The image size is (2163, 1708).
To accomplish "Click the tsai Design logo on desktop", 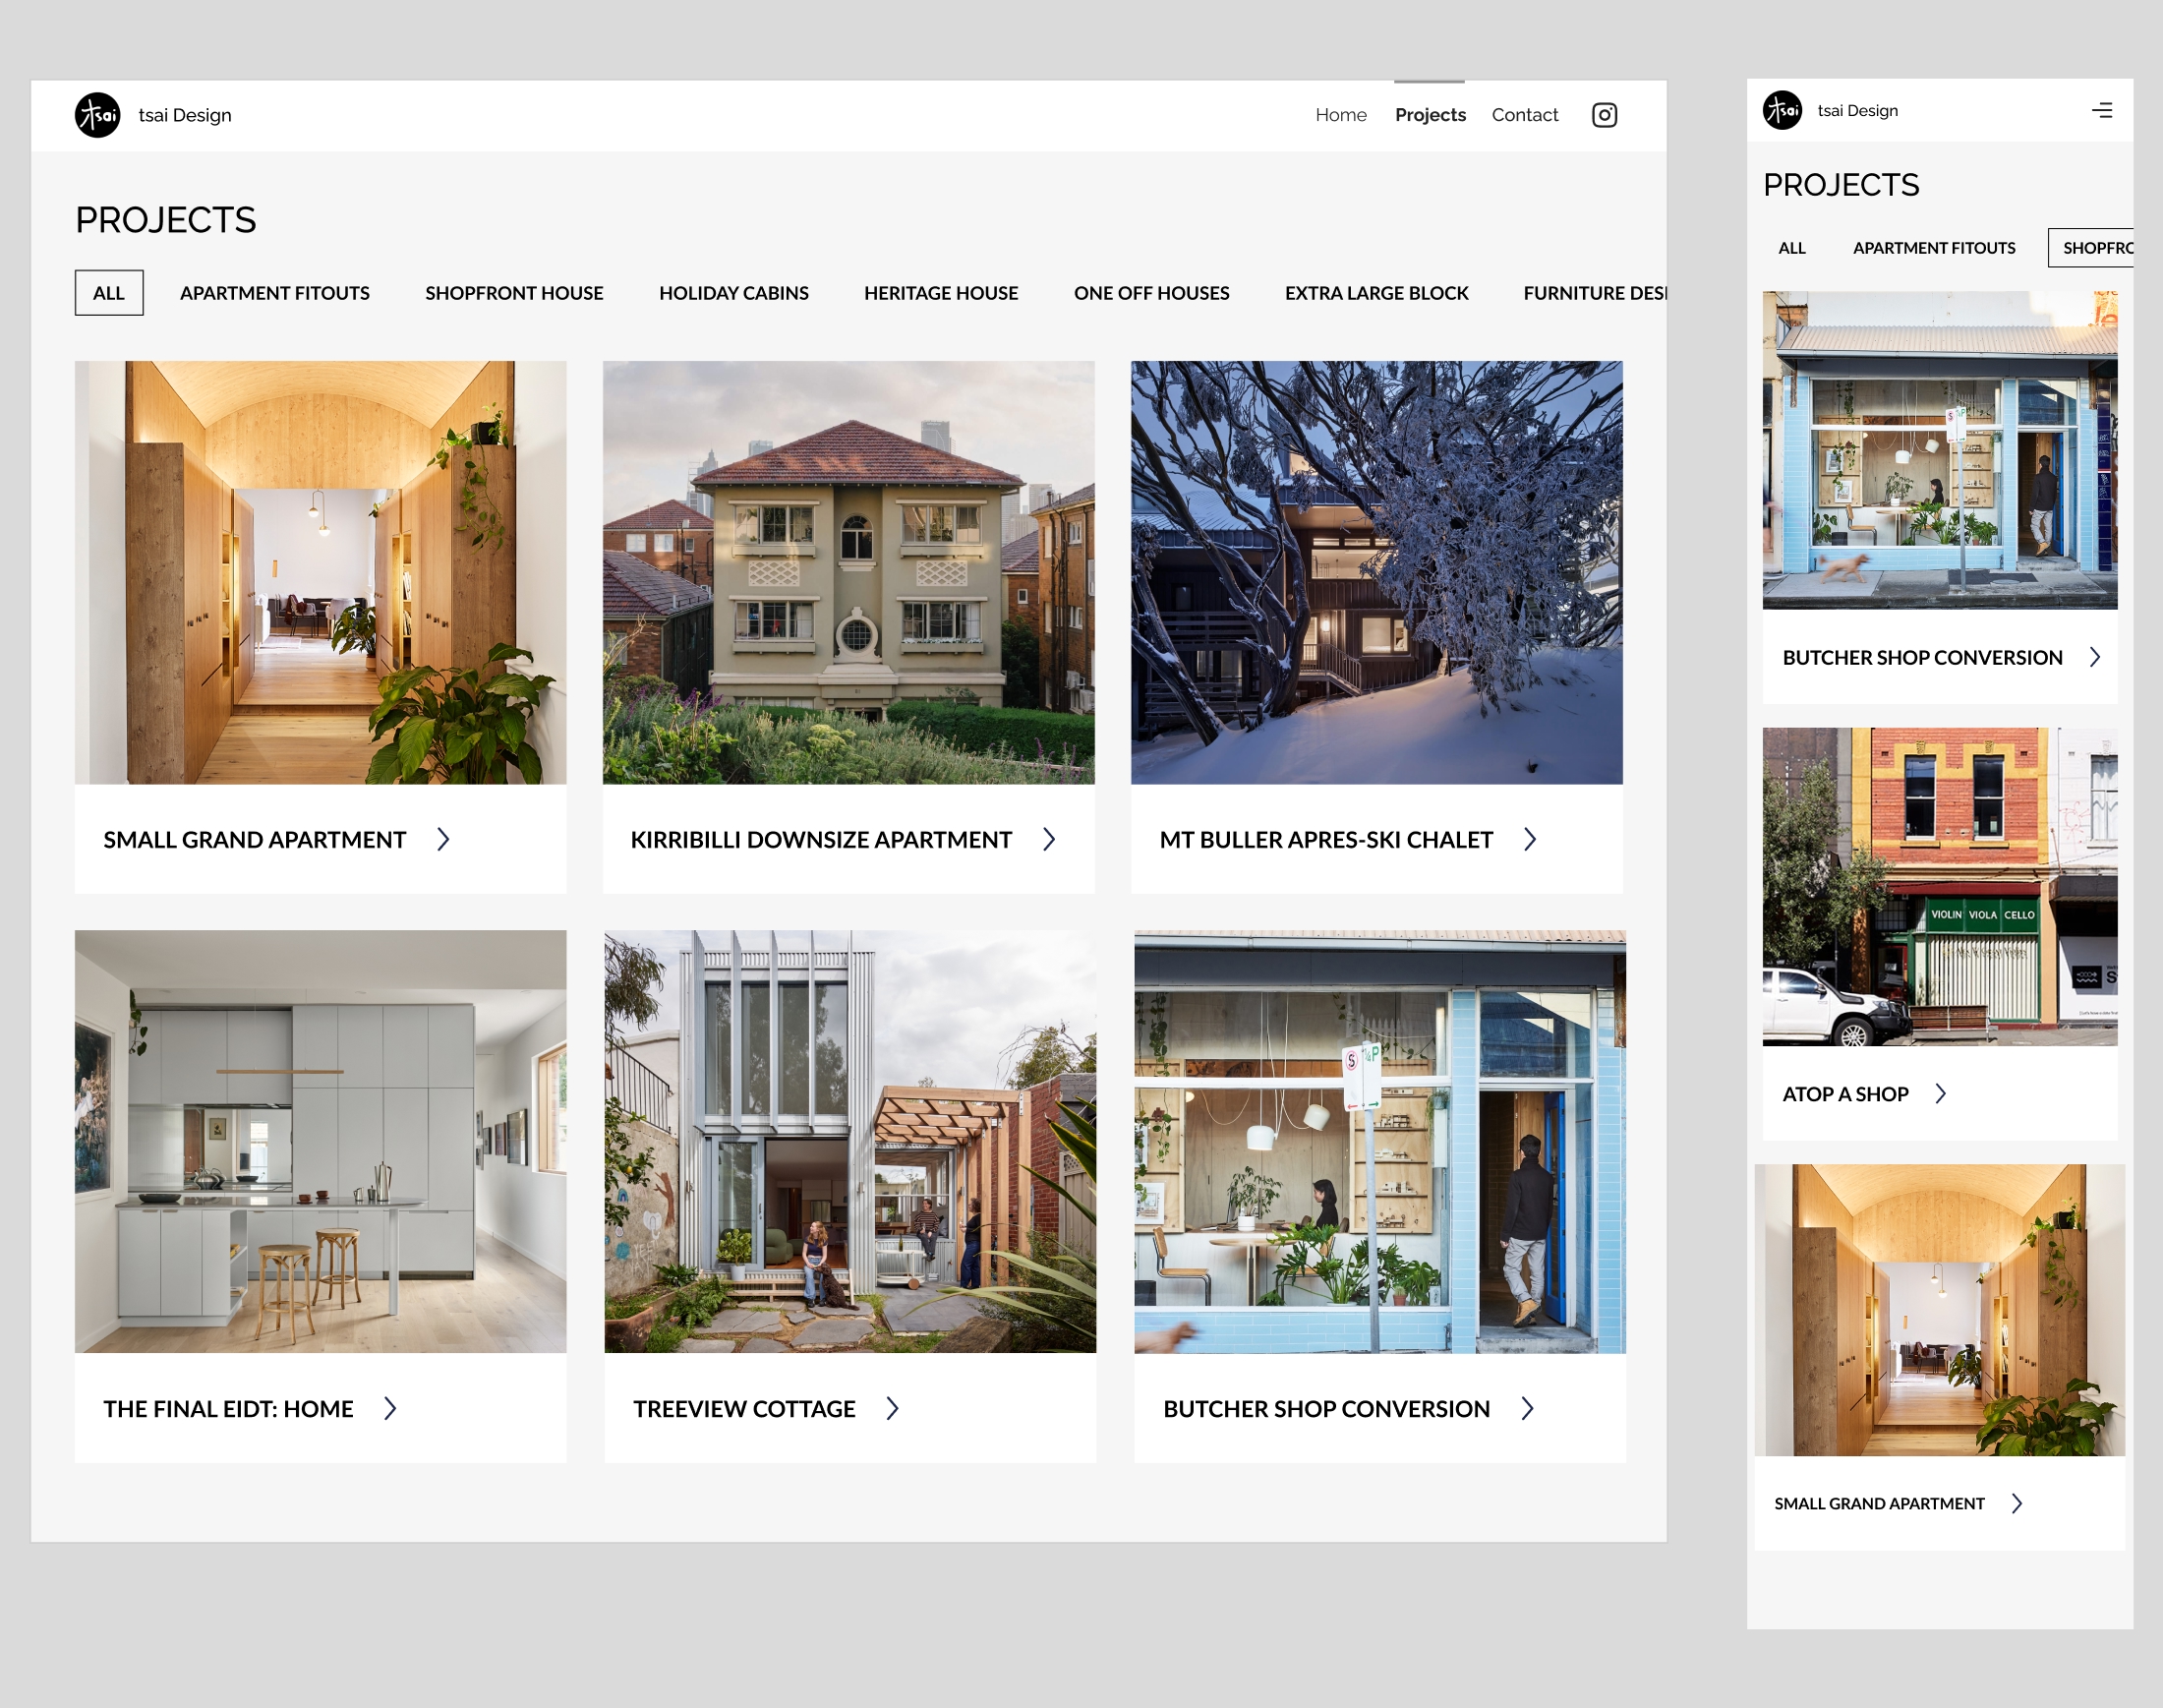I will (98, 115).
